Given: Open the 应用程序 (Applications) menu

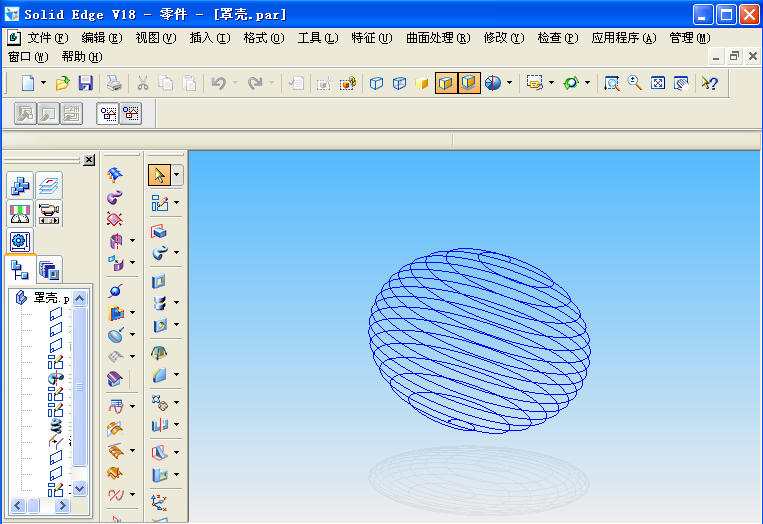Looking at the screenshot, I should click(x=624, y=38).
